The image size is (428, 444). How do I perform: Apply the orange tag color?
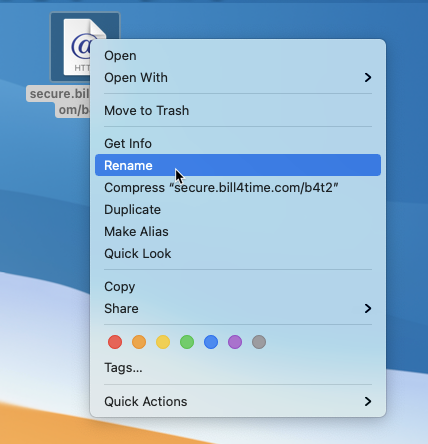tap(139, 342)
